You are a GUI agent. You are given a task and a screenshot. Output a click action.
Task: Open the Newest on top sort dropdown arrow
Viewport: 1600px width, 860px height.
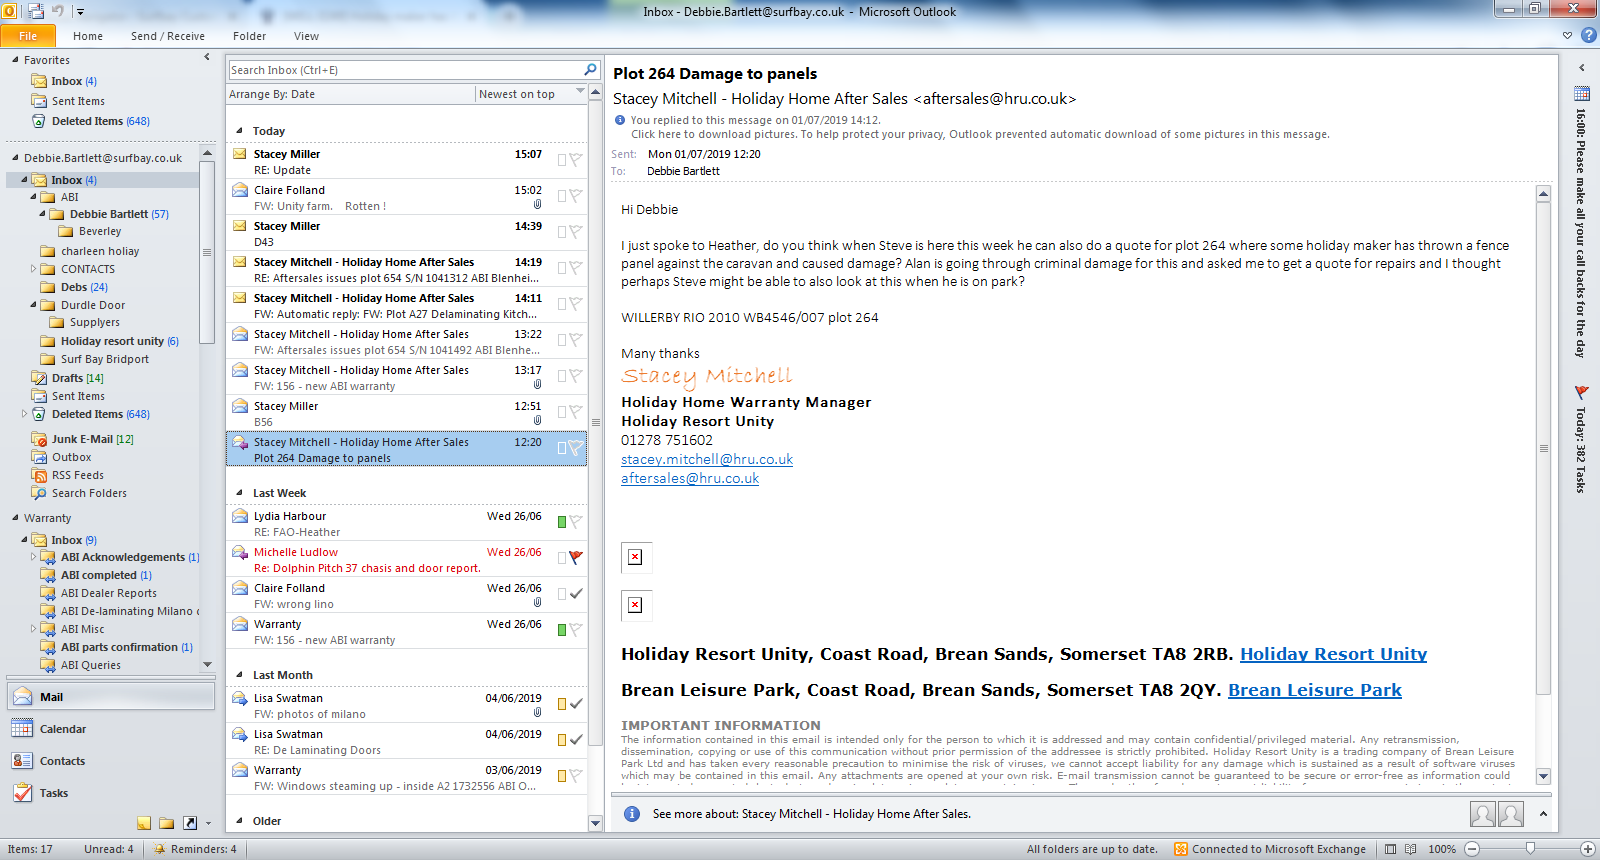tap(580, 93)
